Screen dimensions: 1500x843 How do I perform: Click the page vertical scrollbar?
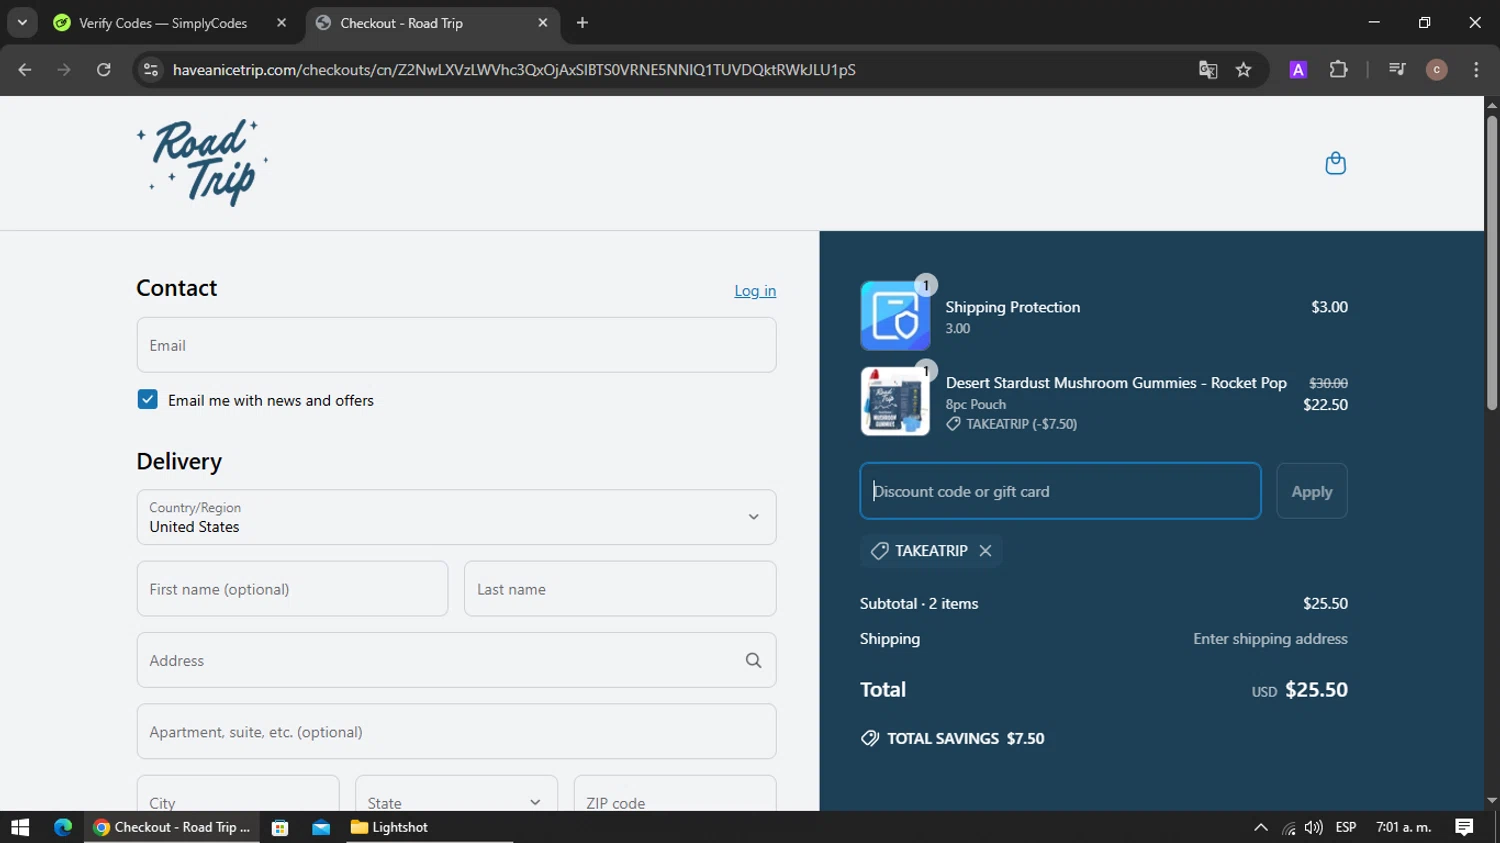click(1492, 265)
